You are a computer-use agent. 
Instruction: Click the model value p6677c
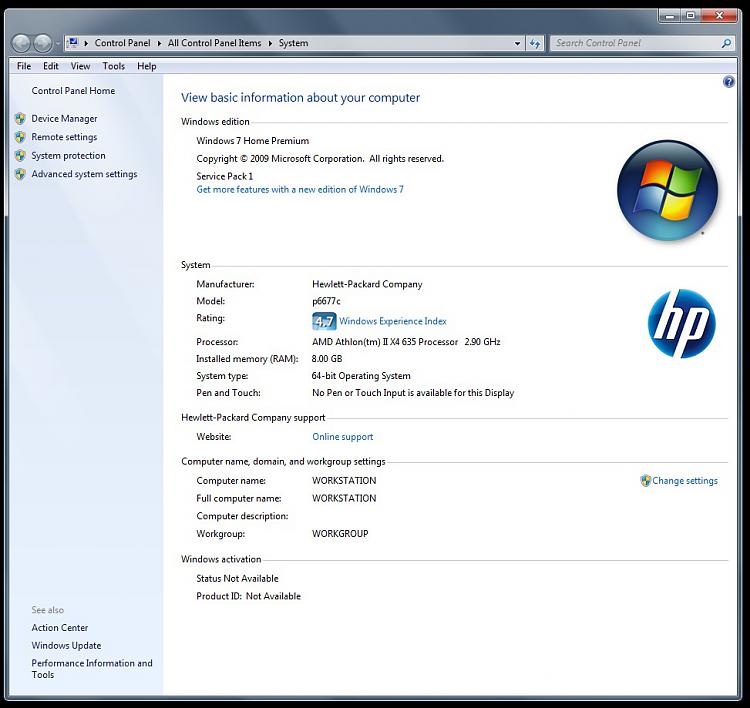(326, 301)
